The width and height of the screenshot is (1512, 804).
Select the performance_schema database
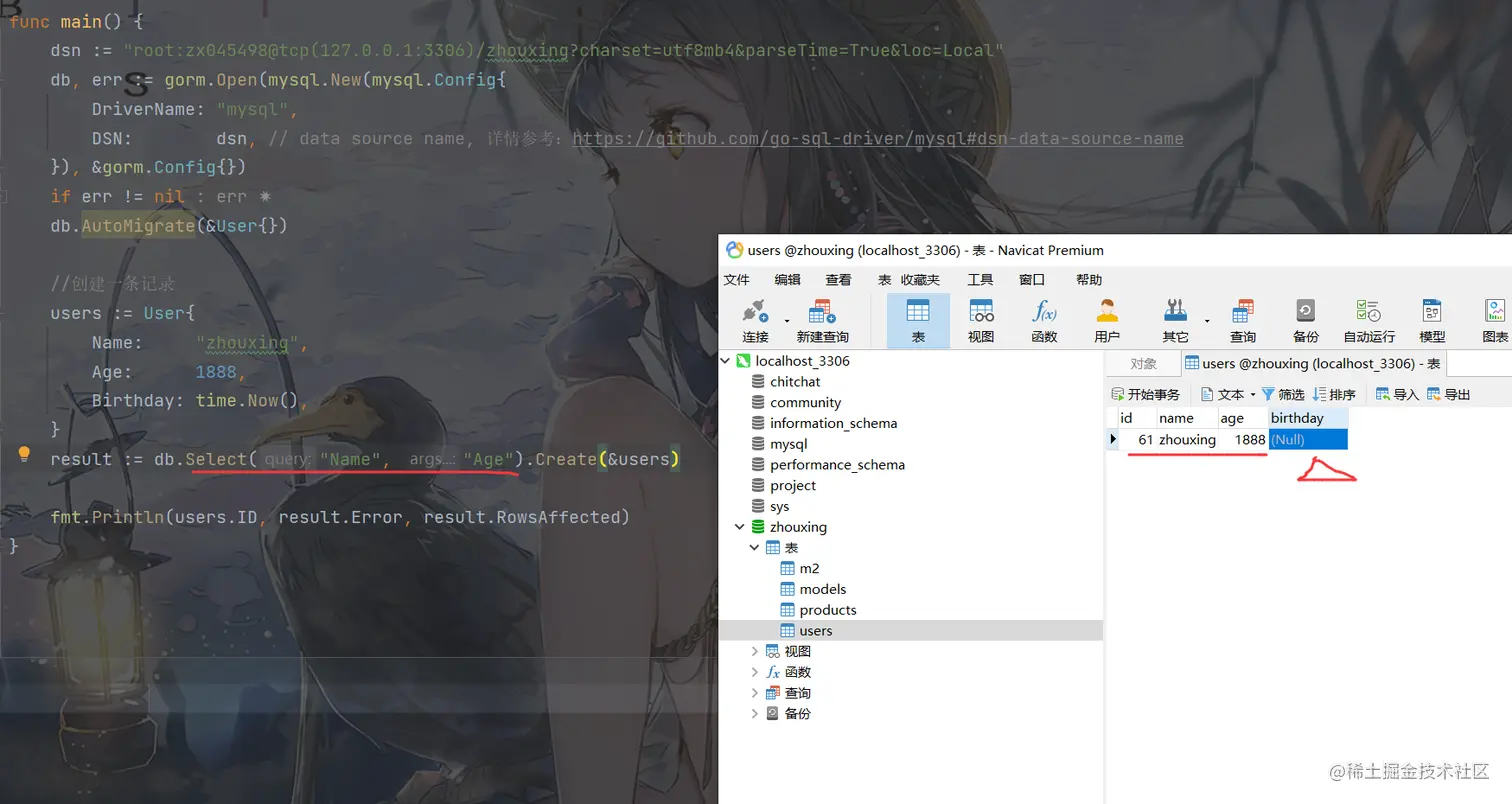(837, 465)
